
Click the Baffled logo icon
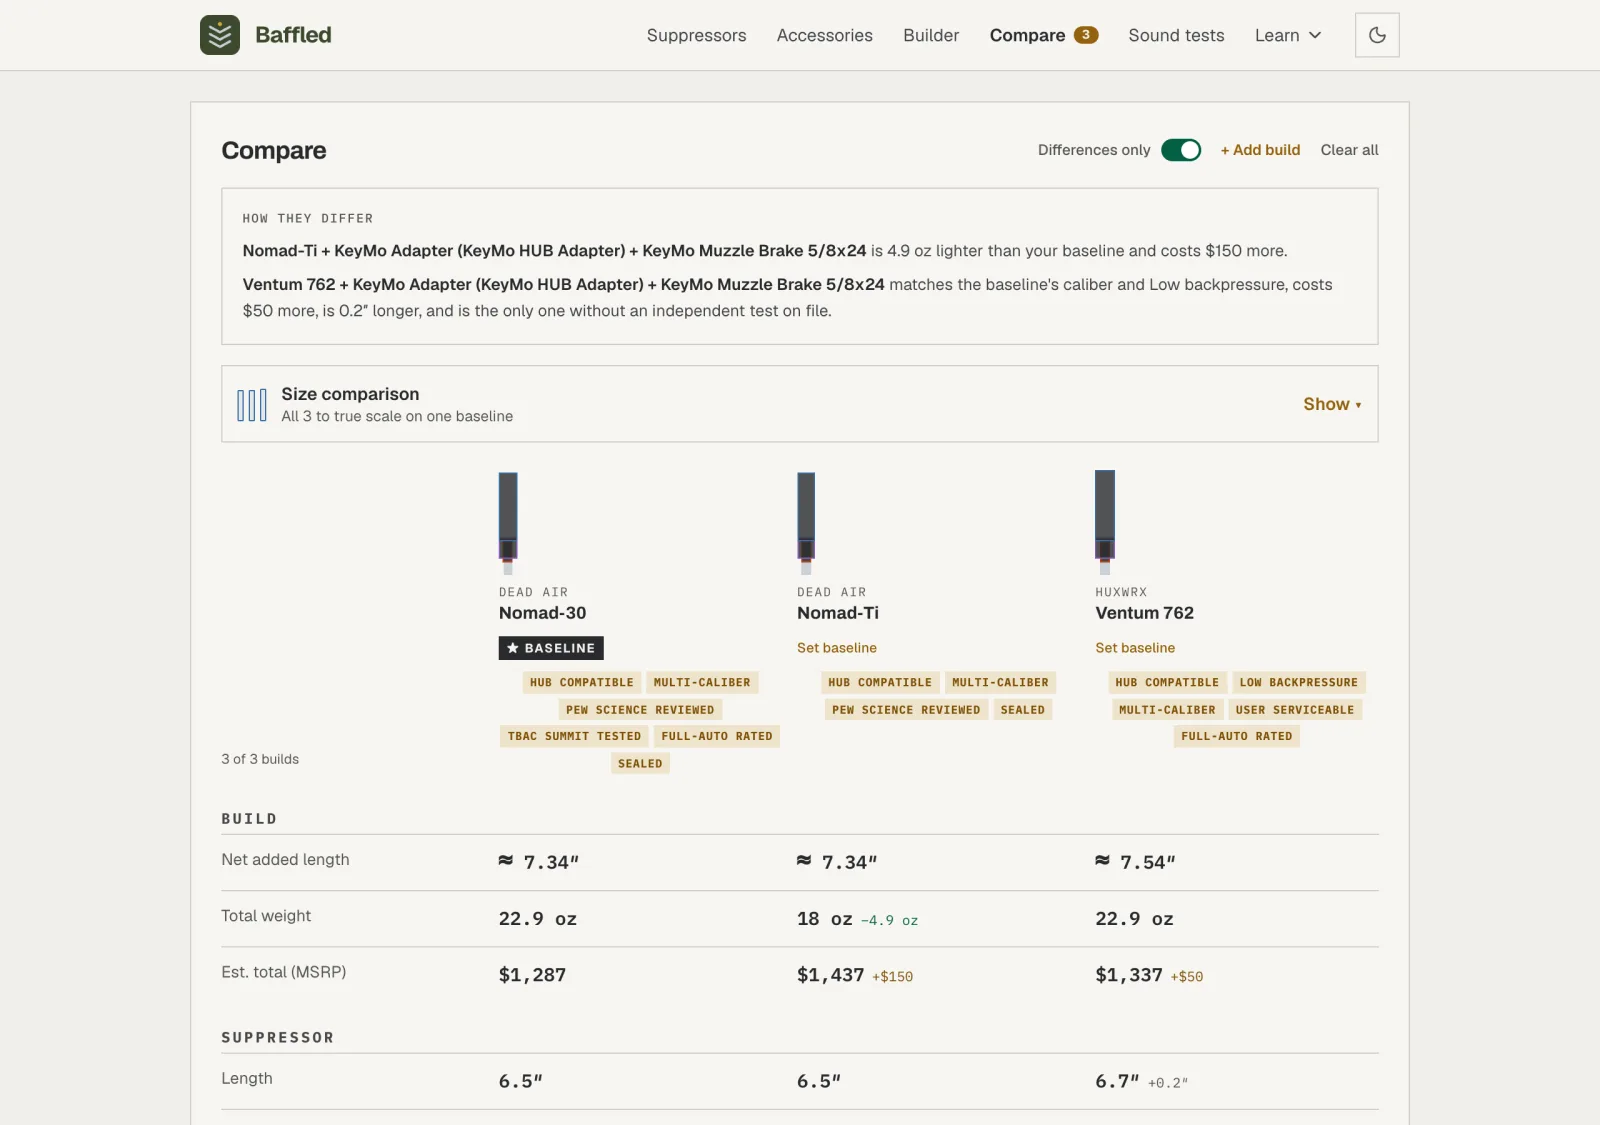point(220,35)
